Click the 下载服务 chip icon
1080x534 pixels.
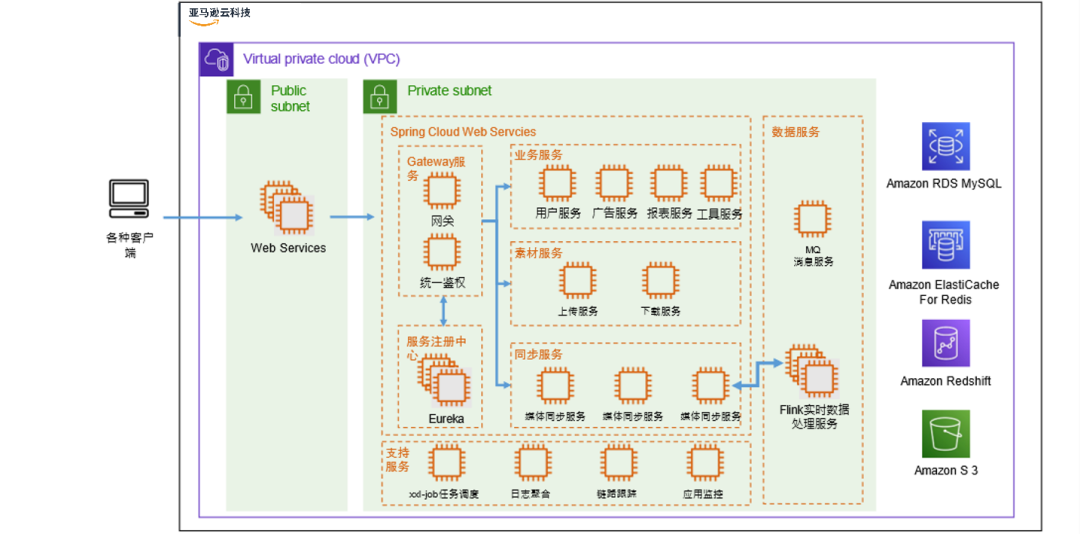661,280
